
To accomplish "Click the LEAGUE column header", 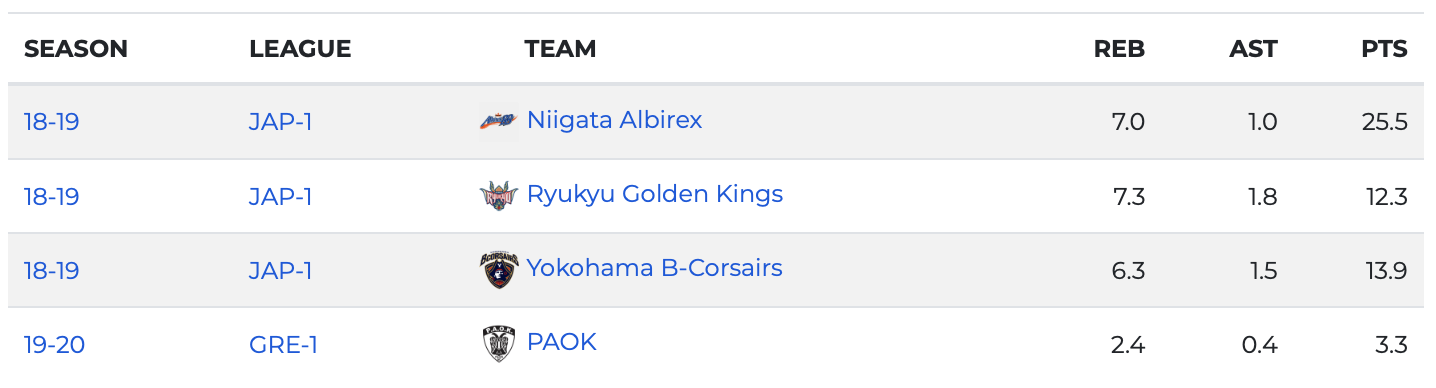I will [300, 49].
